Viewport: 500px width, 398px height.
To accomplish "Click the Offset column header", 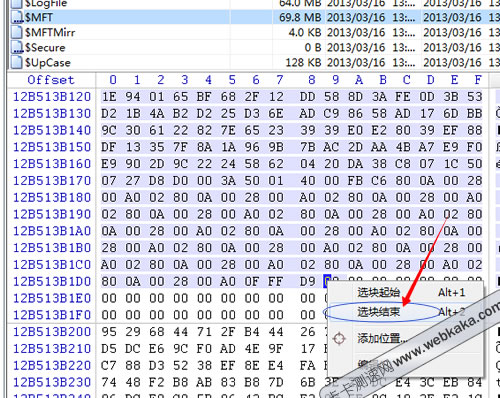I will [51, 80].
